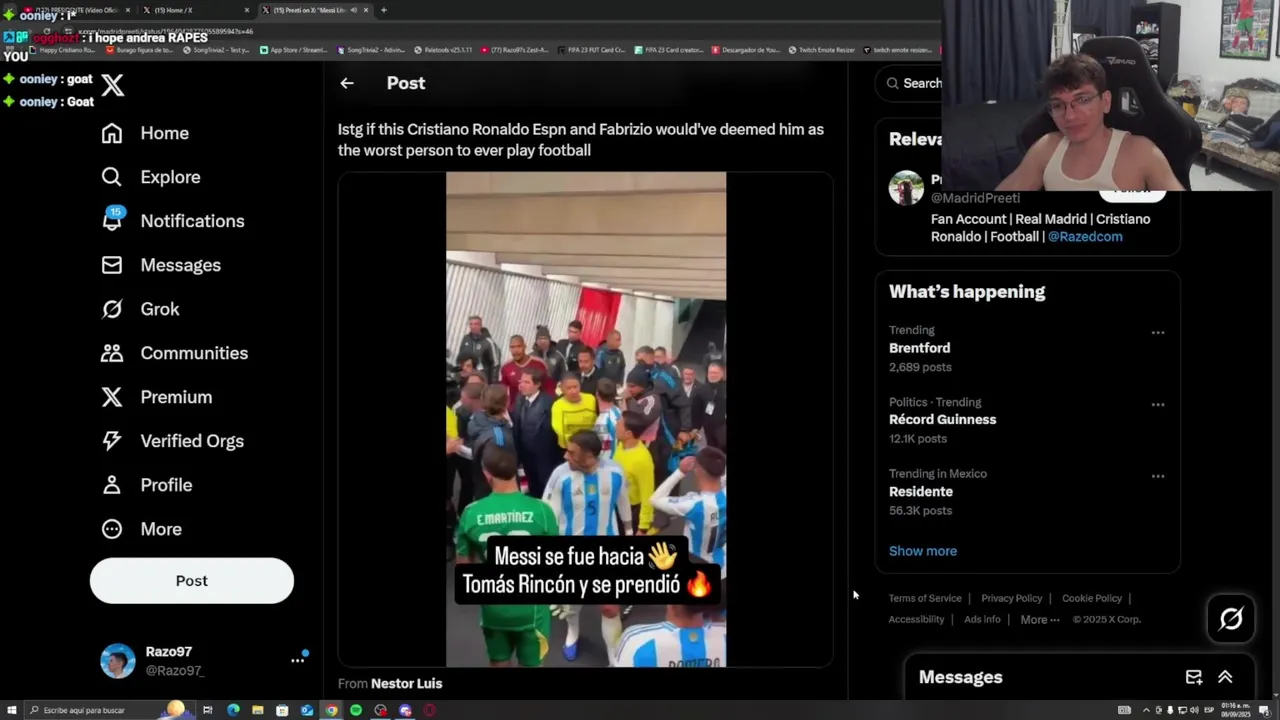
Task: Open the Récord Guinness trending topic
Action: (x=943, y=420)
